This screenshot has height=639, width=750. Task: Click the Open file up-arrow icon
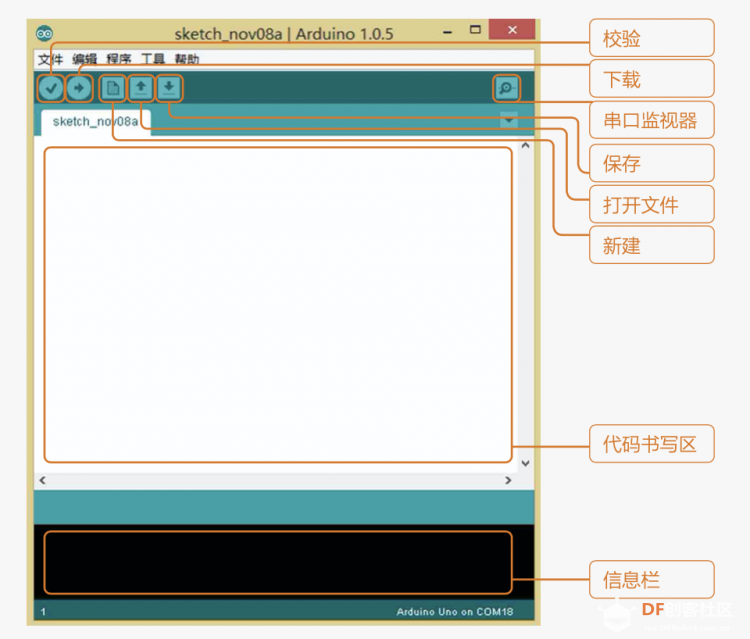pos(141,88)
